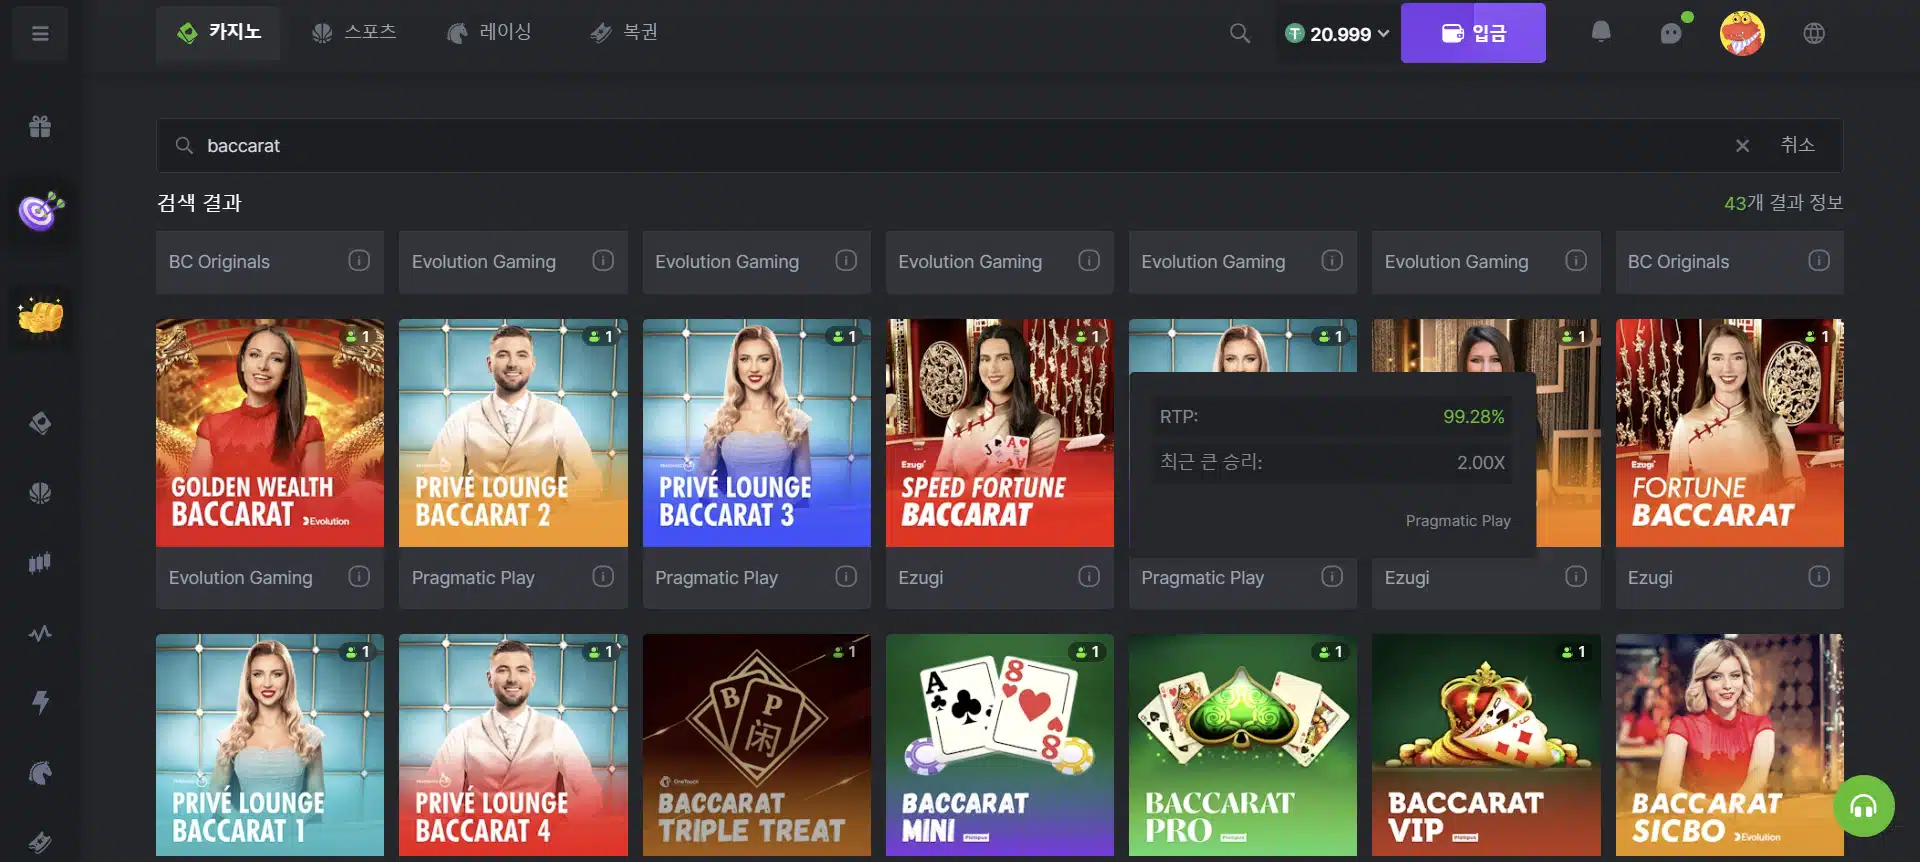Open the search magnifier in header
The width and height of the screenshot is (1920, 862).
[1240, 33]
